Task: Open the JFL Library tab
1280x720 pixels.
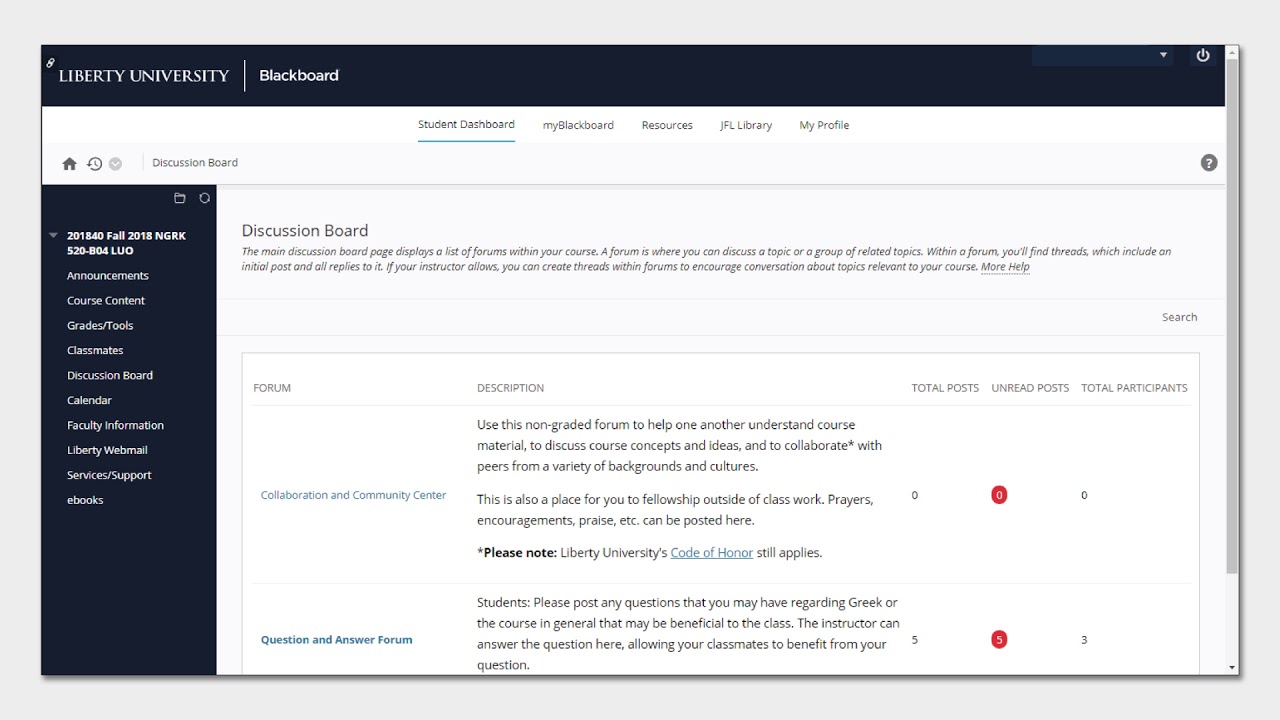Action: [x=746, y=125]
